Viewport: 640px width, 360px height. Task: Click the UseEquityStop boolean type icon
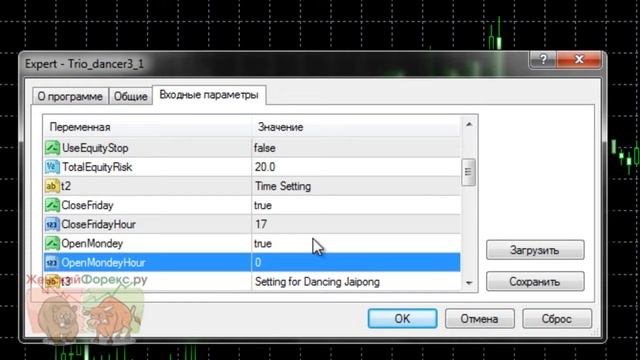tap(52, 148)
